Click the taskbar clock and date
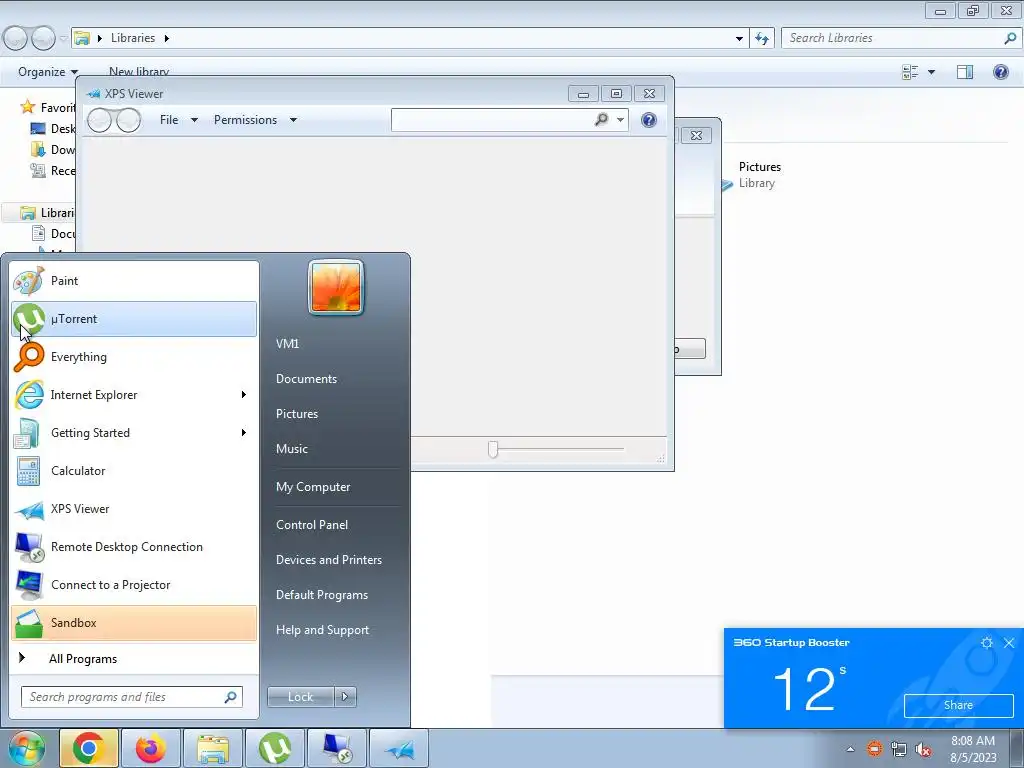This screenshot has height=768, width=1024. [973, 749]
